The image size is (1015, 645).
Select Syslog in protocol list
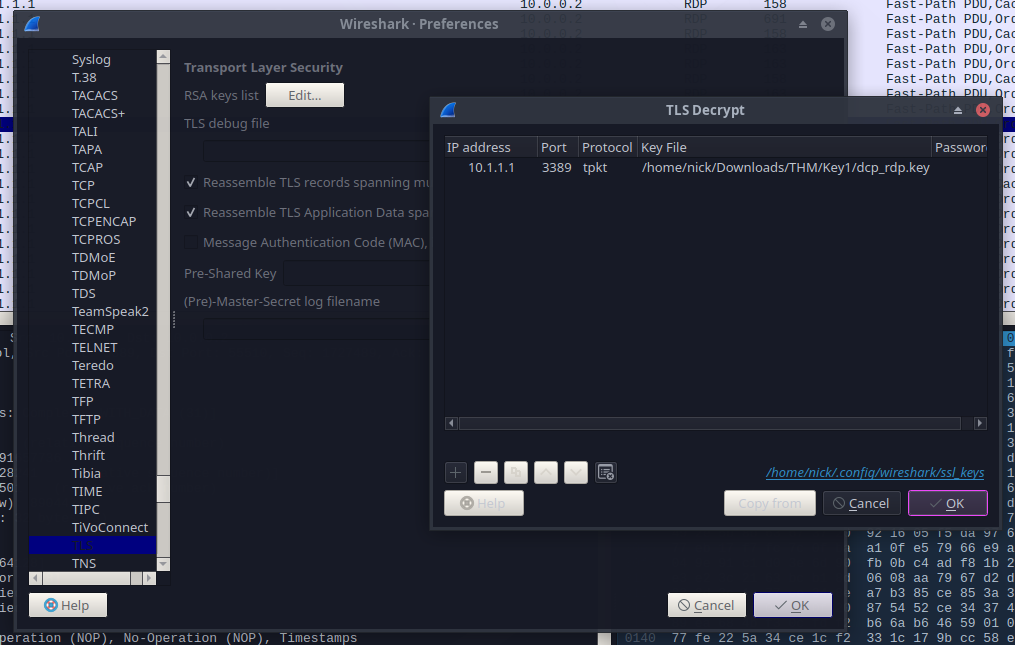click(92, 60)
